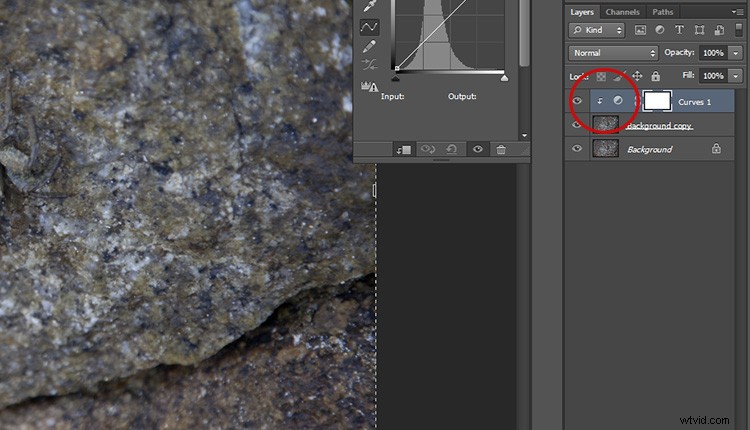The width and height of the screenshot is (750, 430).
Task: Switch to the Layers tab
Action: point(582,12)
